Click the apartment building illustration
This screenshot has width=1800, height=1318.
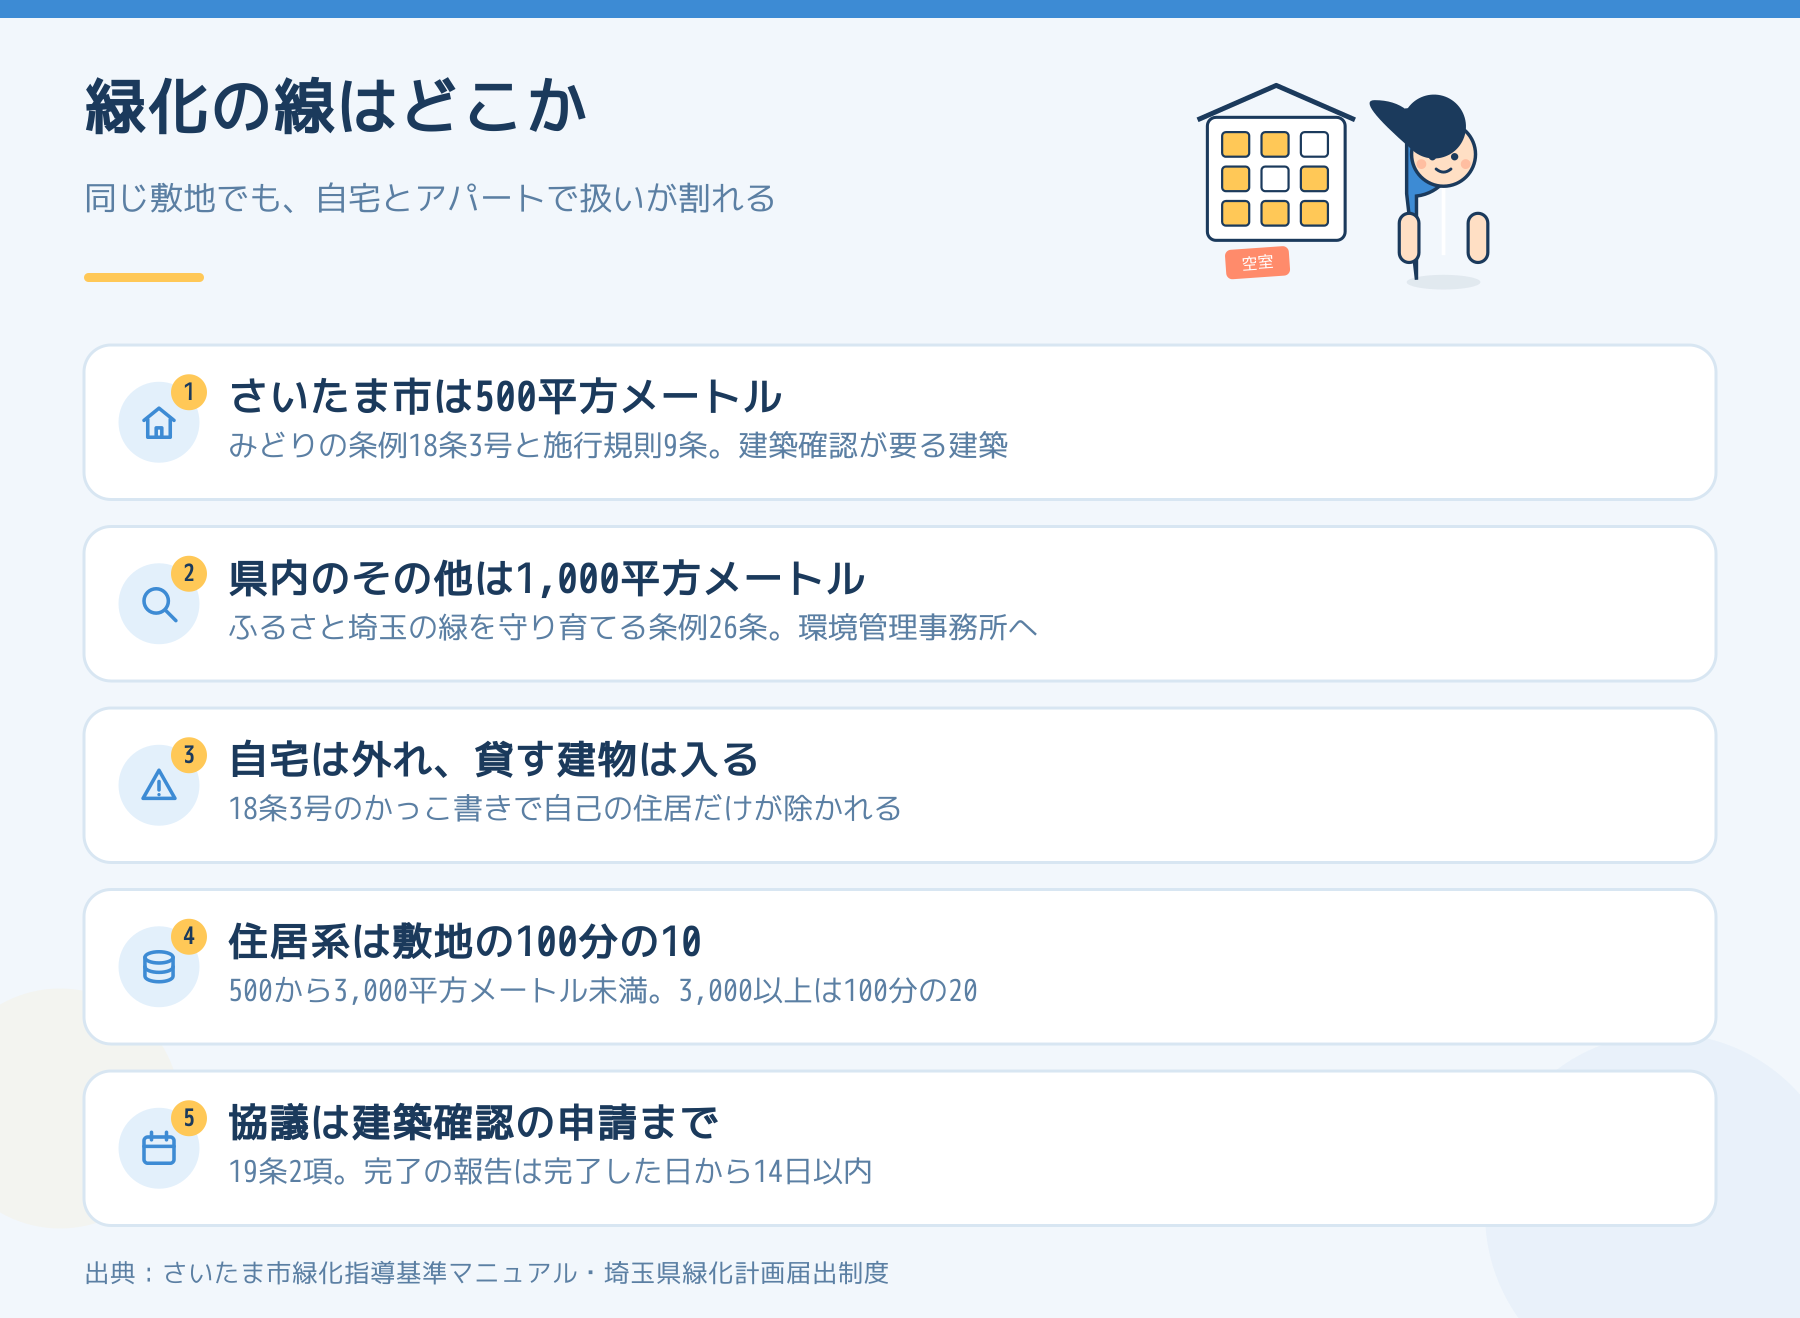[x=1276, y=164]
